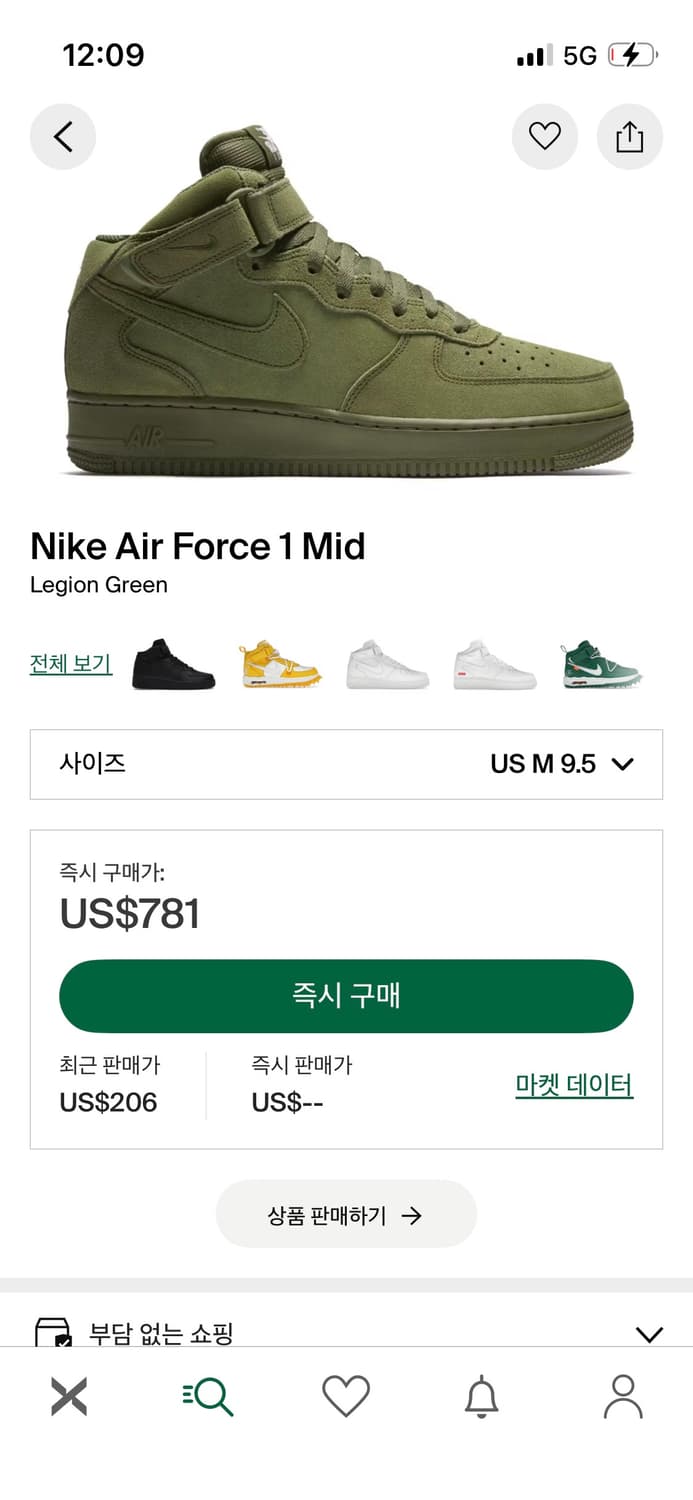The height and width of the screenshot is (1500, 693).
Task: Select the green and white colorway
Action: tap(601, 665)
